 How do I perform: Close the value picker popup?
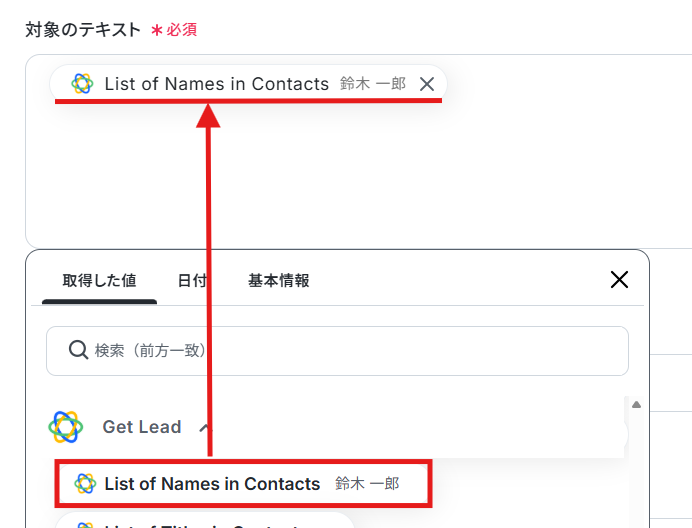tap(619, 279)
